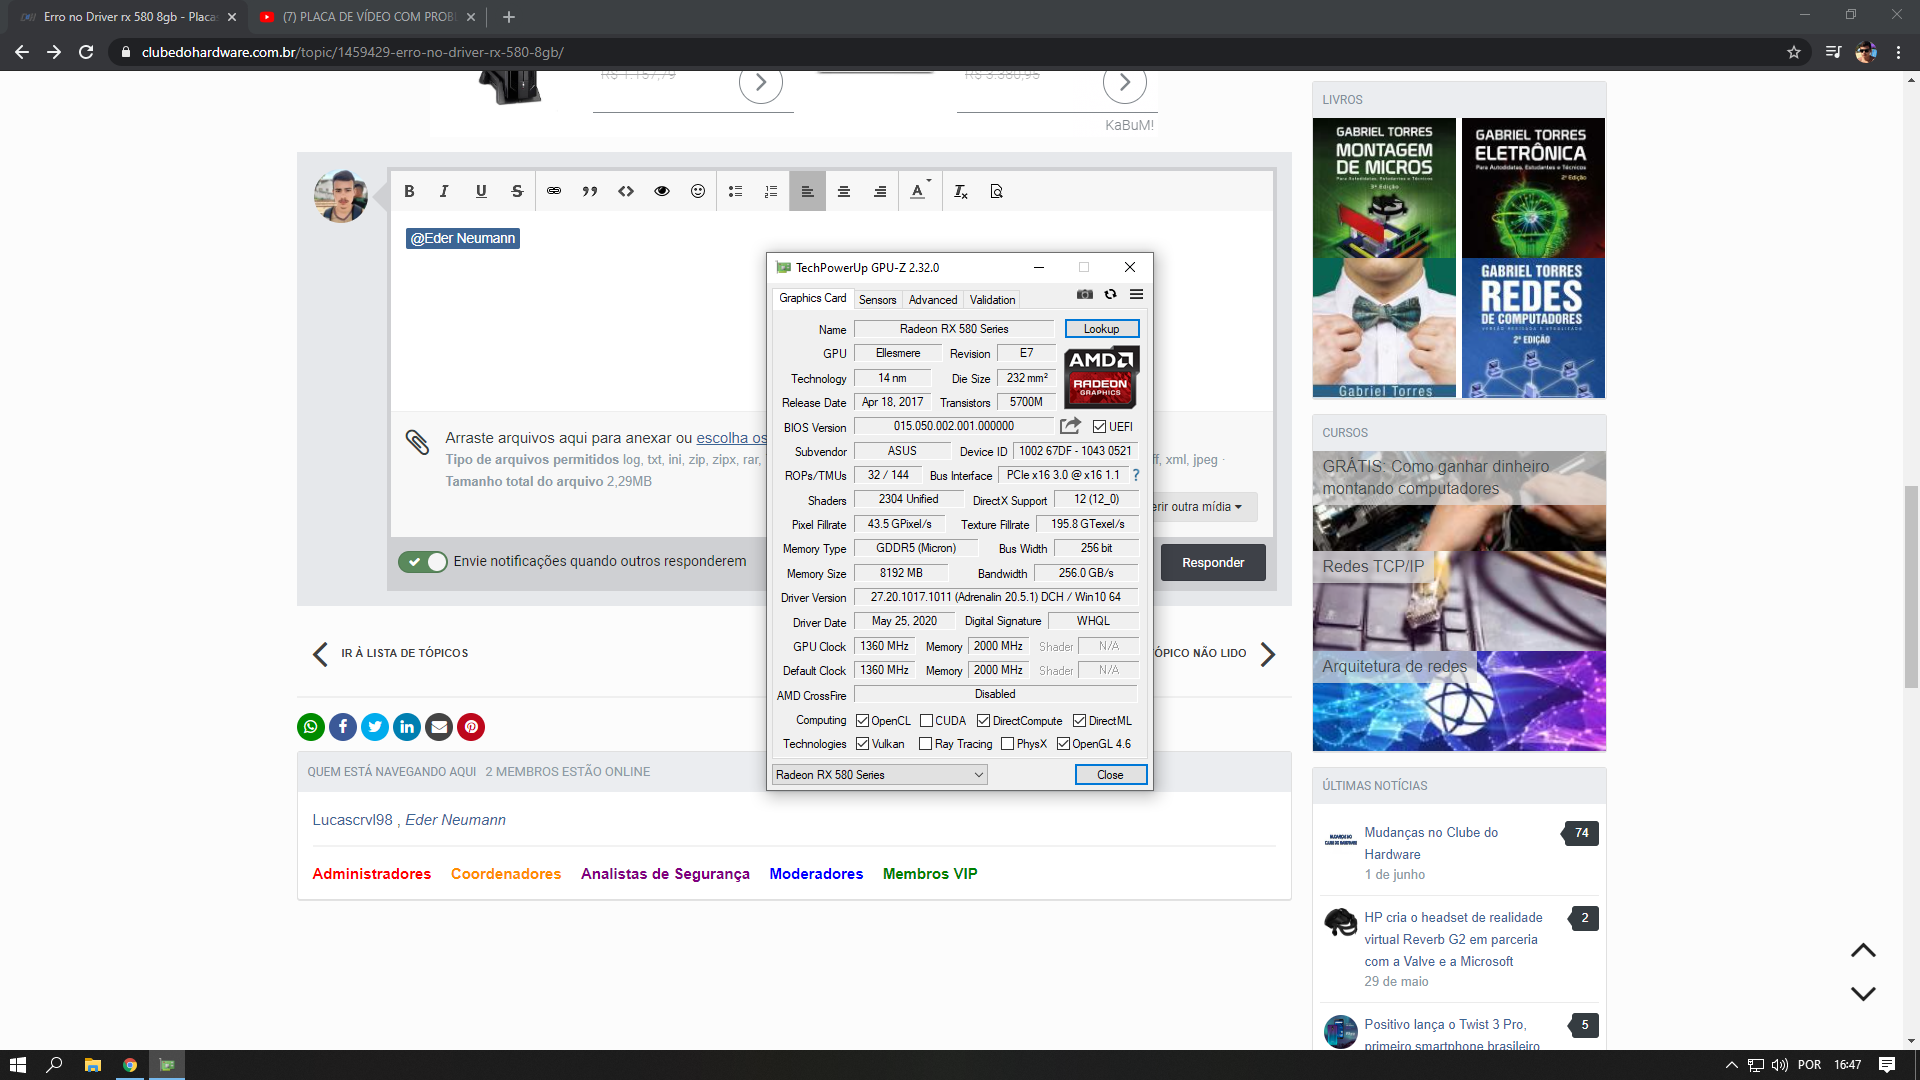Click the bus interface question mark
This screenshot has height=1080, width=1920.
[1136, 475]
